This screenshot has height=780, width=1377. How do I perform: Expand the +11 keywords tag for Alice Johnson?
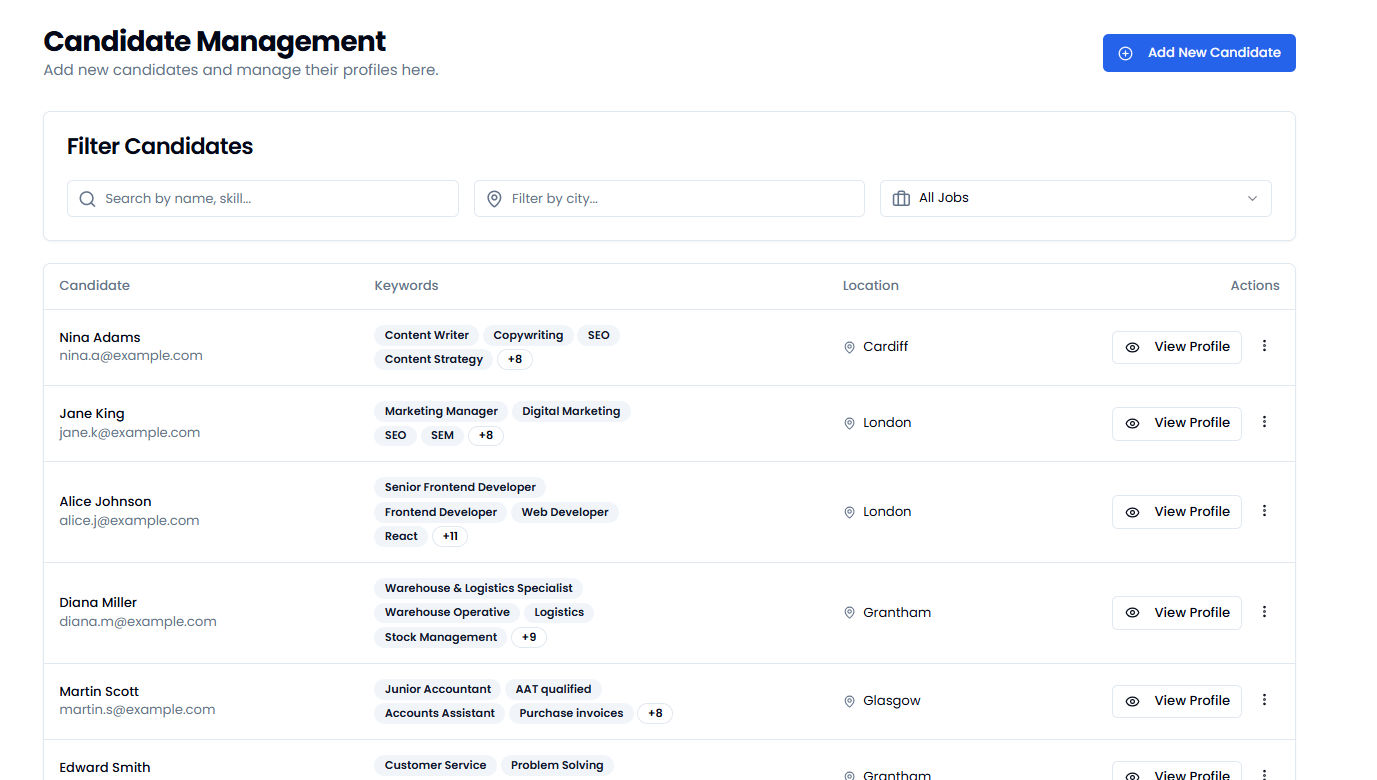(x=449, y=536)
